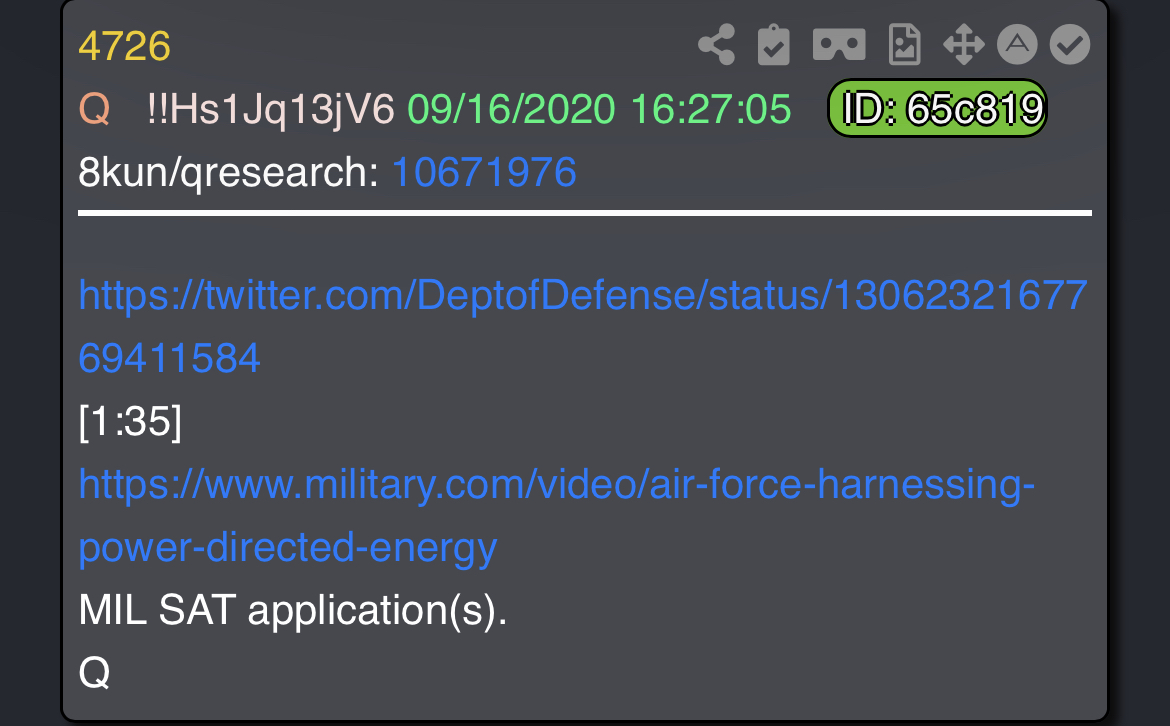This screenshot has width=1170, height=726.
Task: Click the orange Q author name
Action: pos(95,110)
